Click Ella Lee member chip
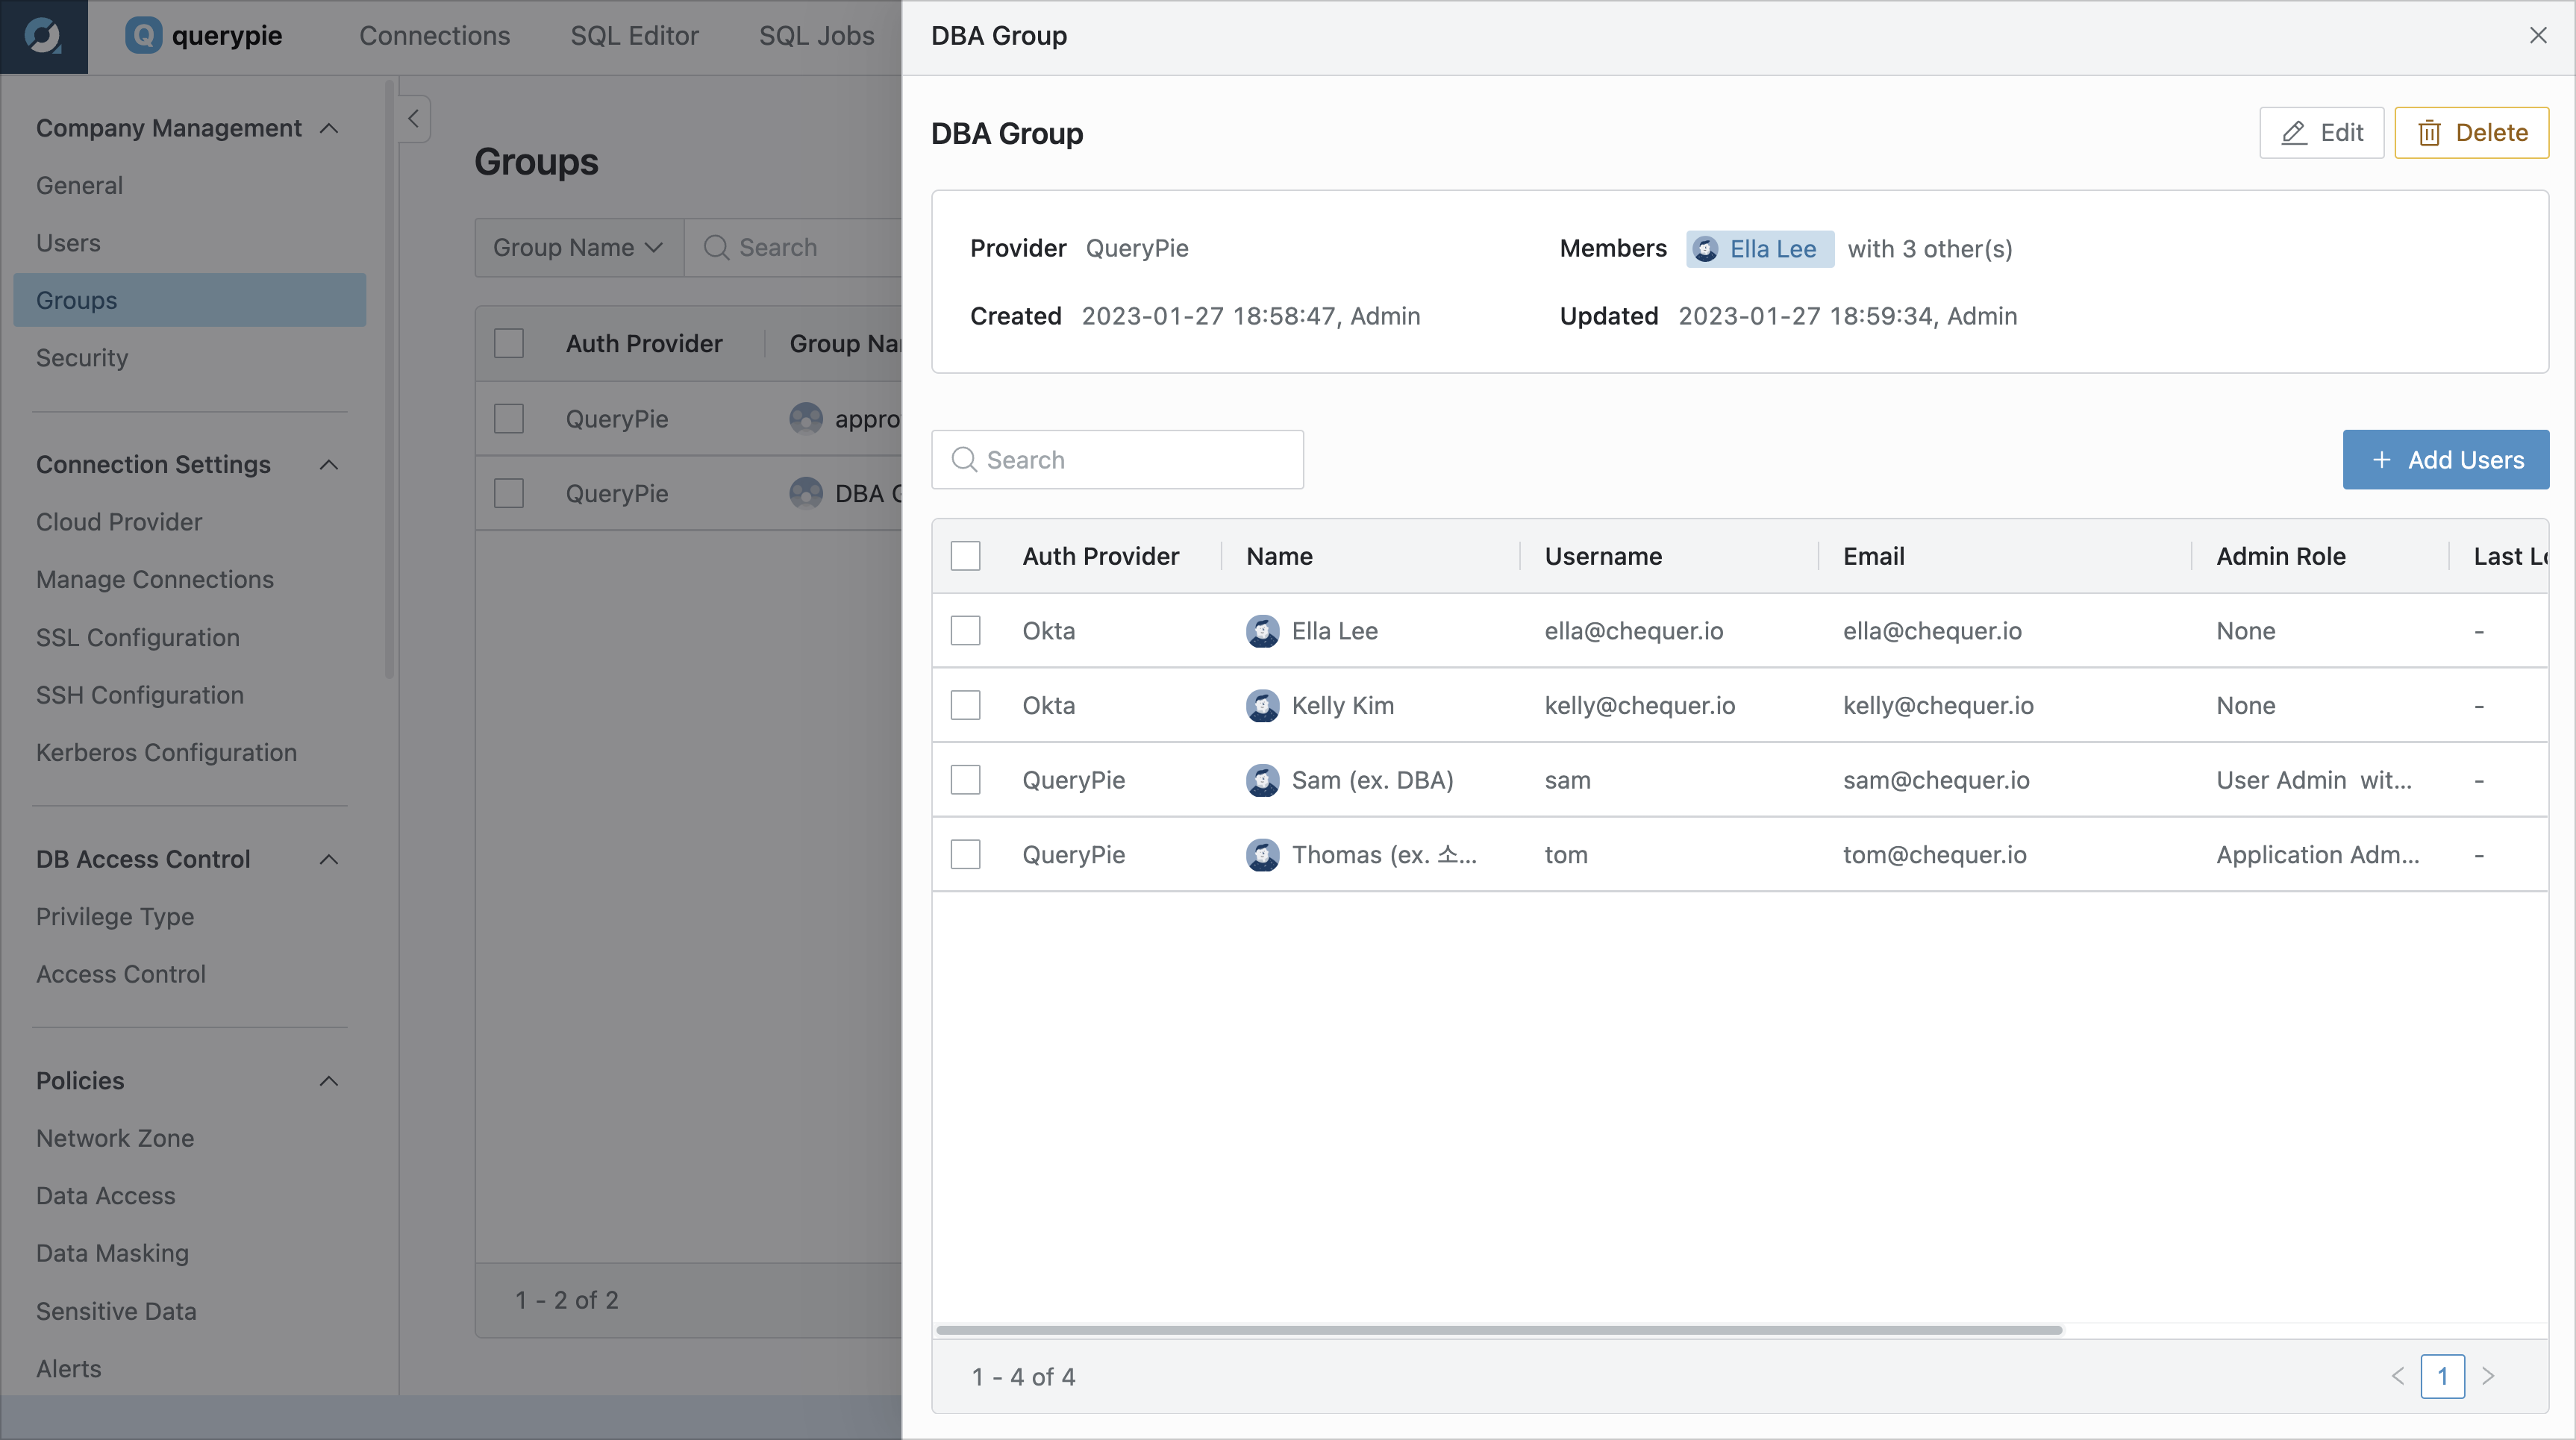2576x1440 pixels. [1759, 249]
